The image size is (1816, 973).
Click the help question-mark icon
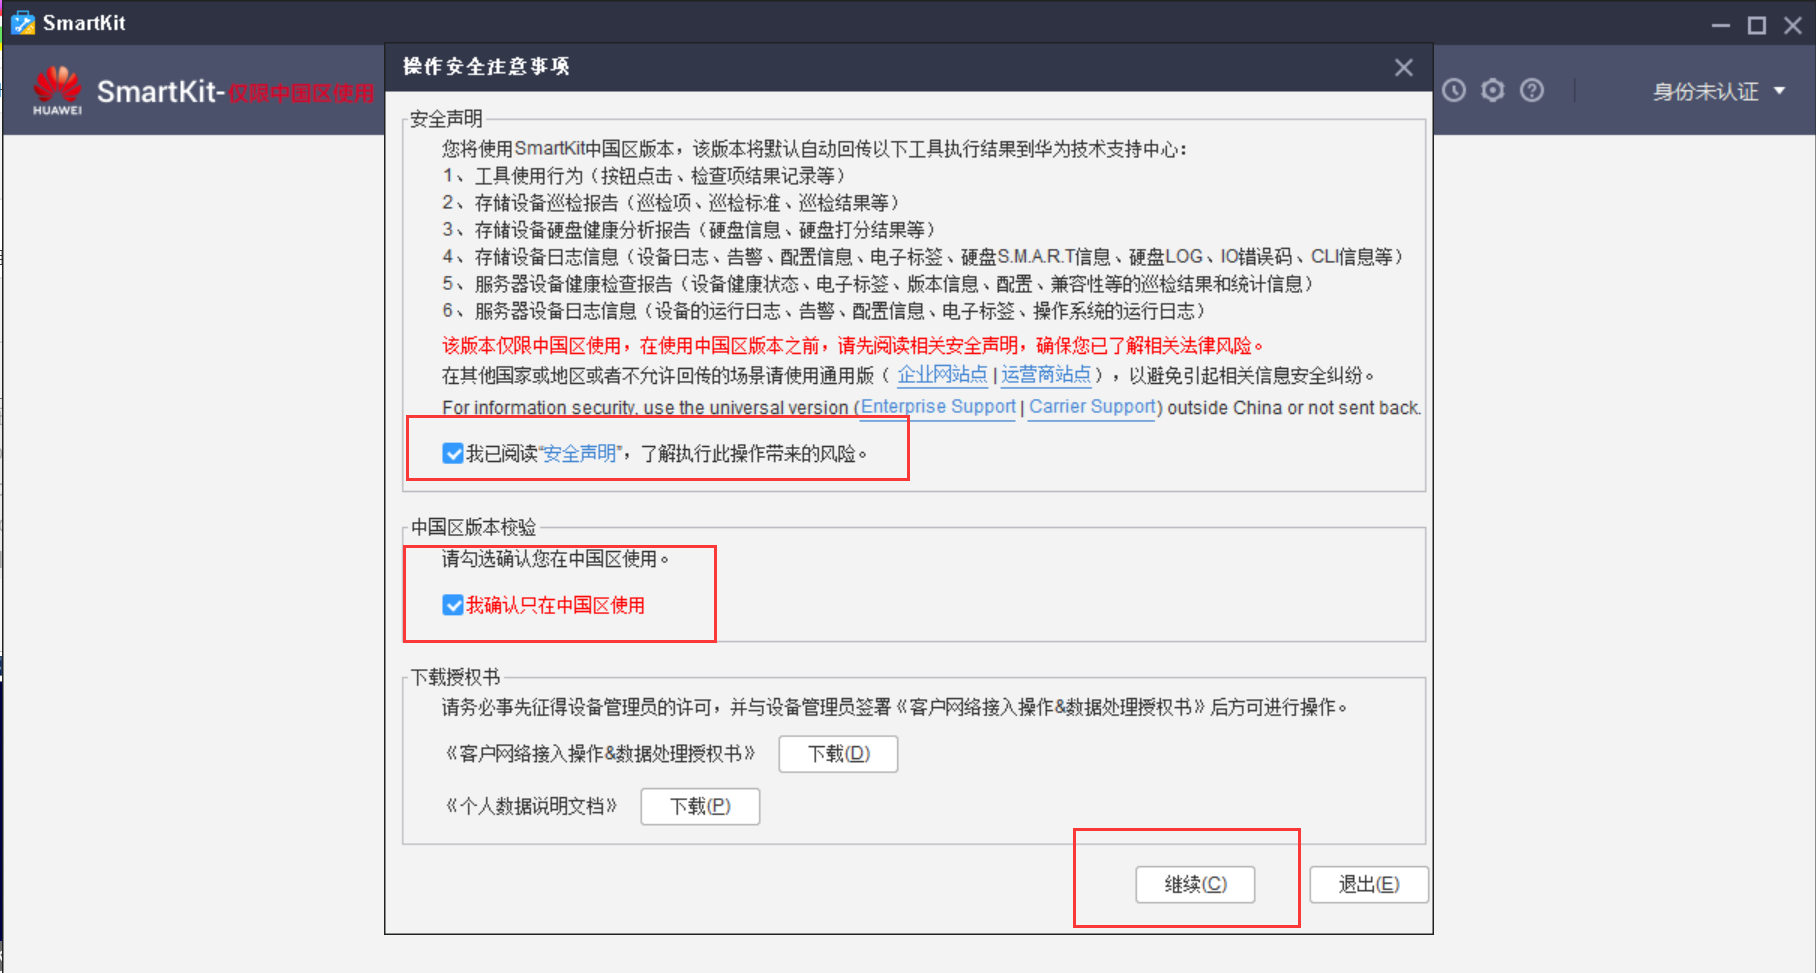point(1531,90)
